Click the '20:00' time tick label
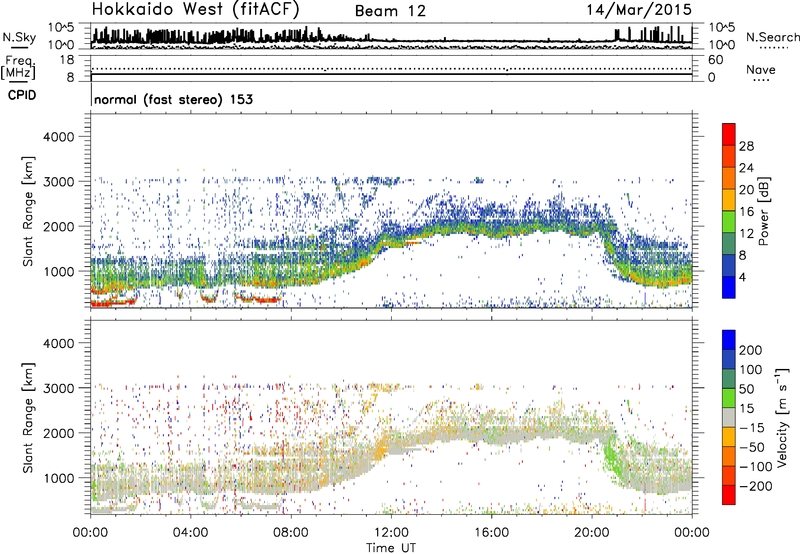Screen dimensions: 800x554 (x=592, y=533)
